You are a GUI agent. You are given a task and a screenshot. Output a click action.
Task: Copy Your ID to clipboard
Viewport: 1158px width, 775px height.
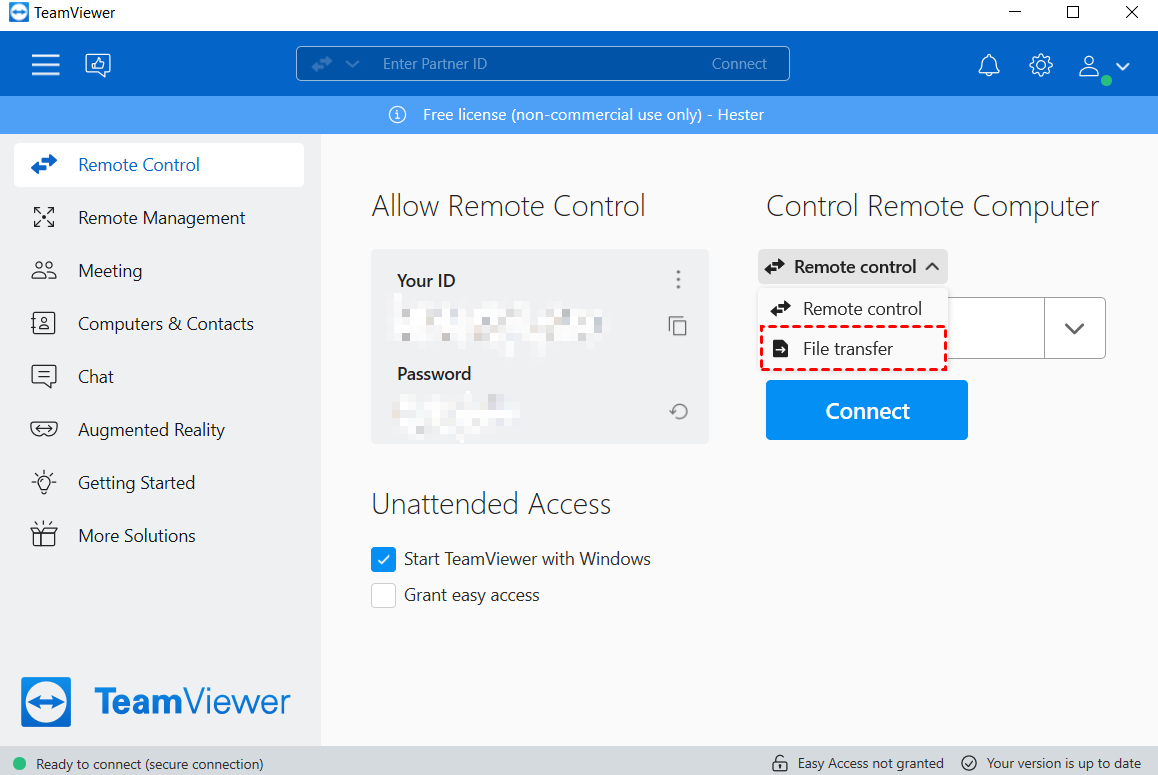click(678, 326)
